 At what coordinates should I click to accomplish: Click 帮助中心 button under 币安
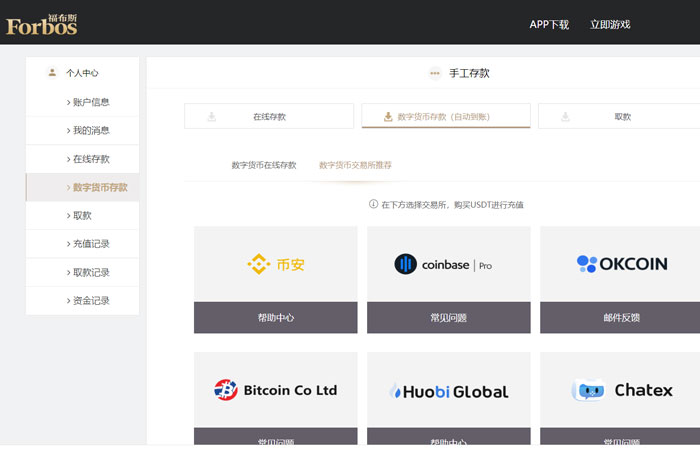tap(275, 318)
